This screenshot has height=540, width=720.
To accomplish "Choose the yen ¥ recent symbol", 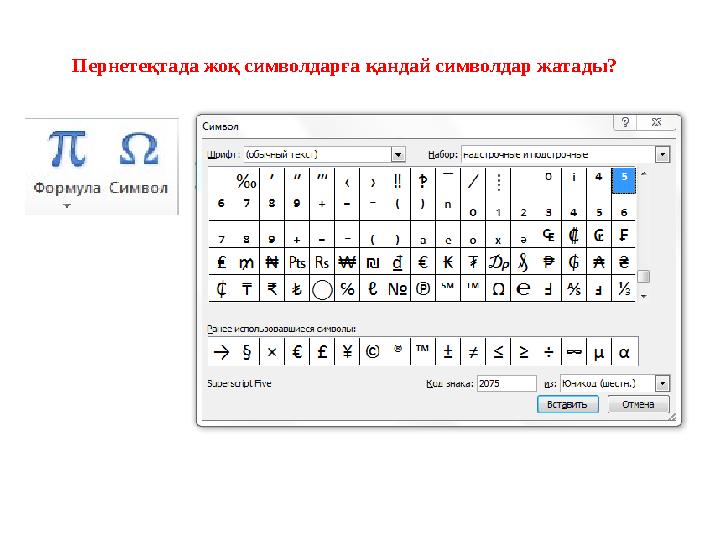I will pyautogui.click(x=347, y=352).
